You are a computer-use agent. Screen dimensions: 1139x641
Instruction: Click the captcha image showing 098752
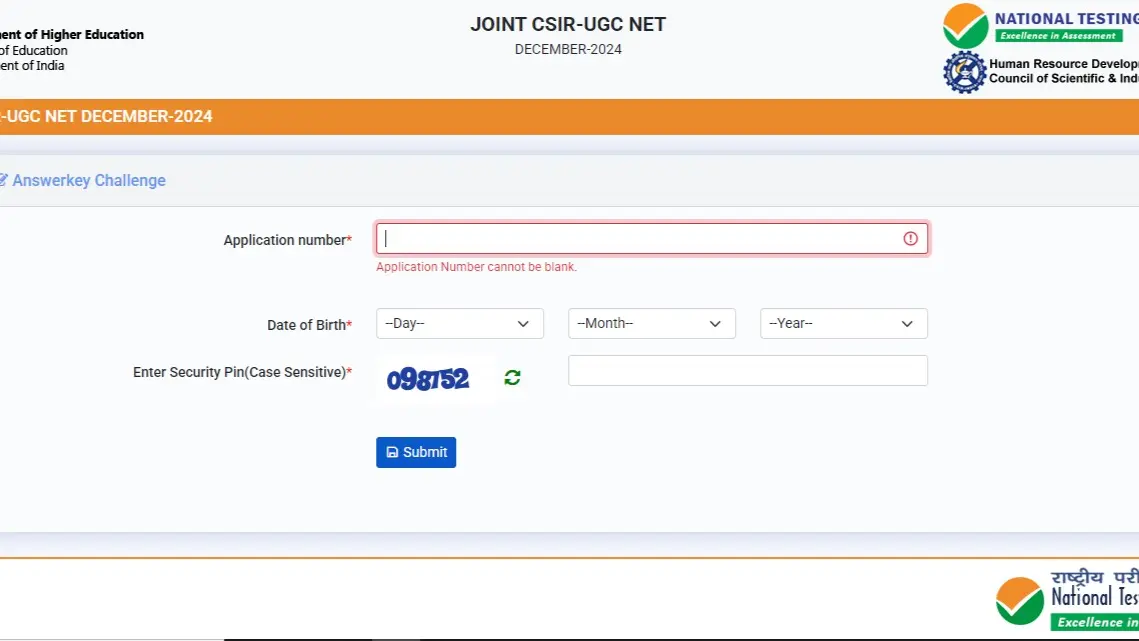430,378
